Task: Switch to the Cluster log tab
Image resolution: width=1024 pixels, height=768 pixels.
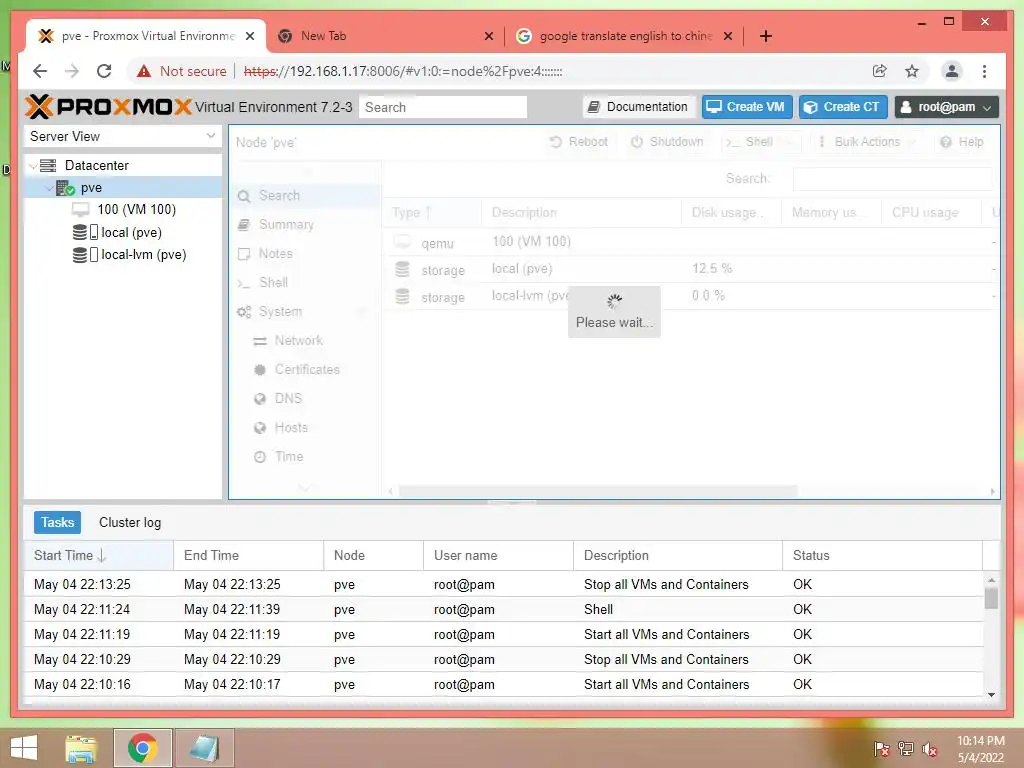Action: coord(130,522)
